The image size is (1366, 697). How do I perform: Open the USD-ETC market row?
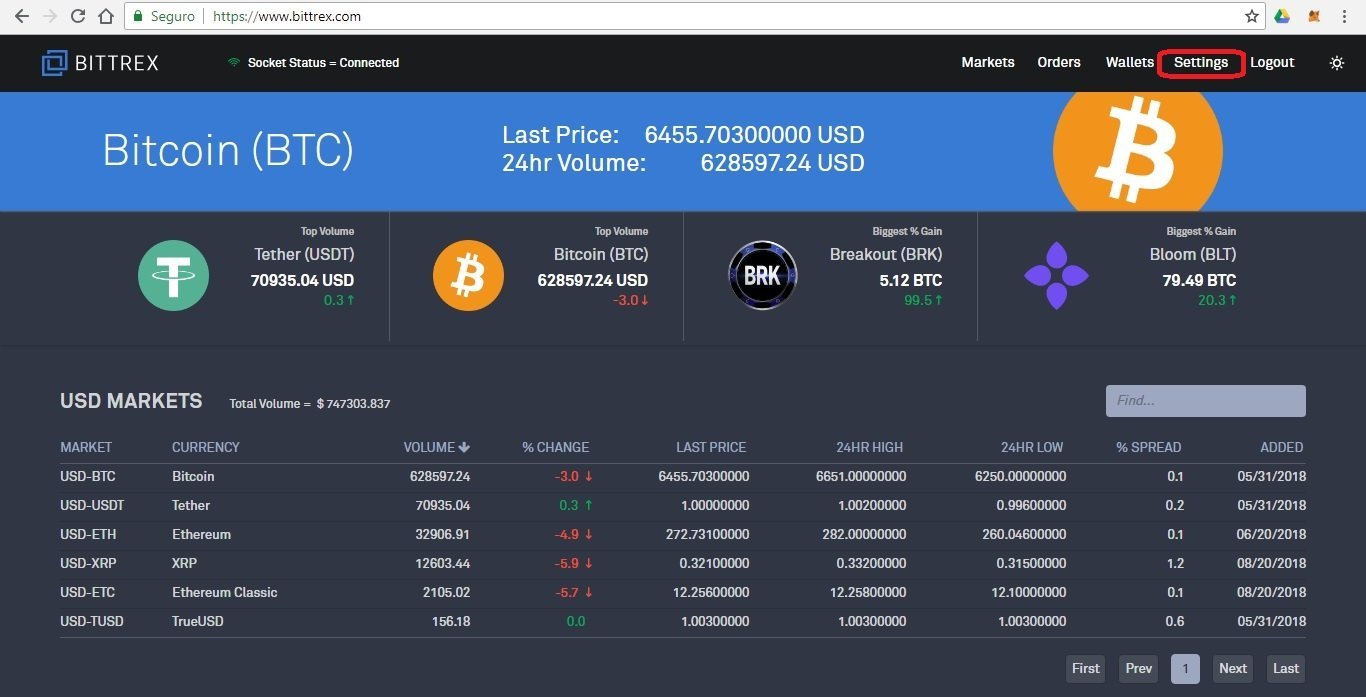(x=683, y=593)
